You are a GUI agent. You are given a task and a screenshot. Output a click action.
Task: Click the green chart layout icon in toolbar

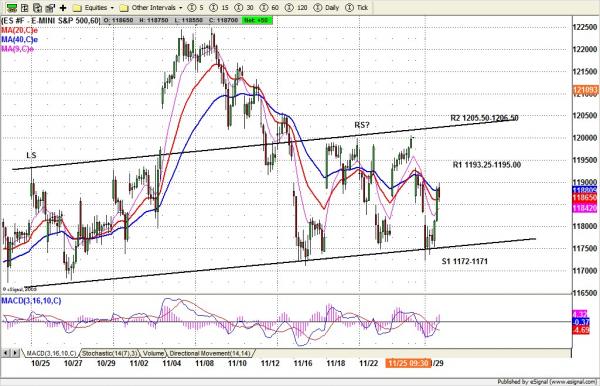click(x=12, y=7)
